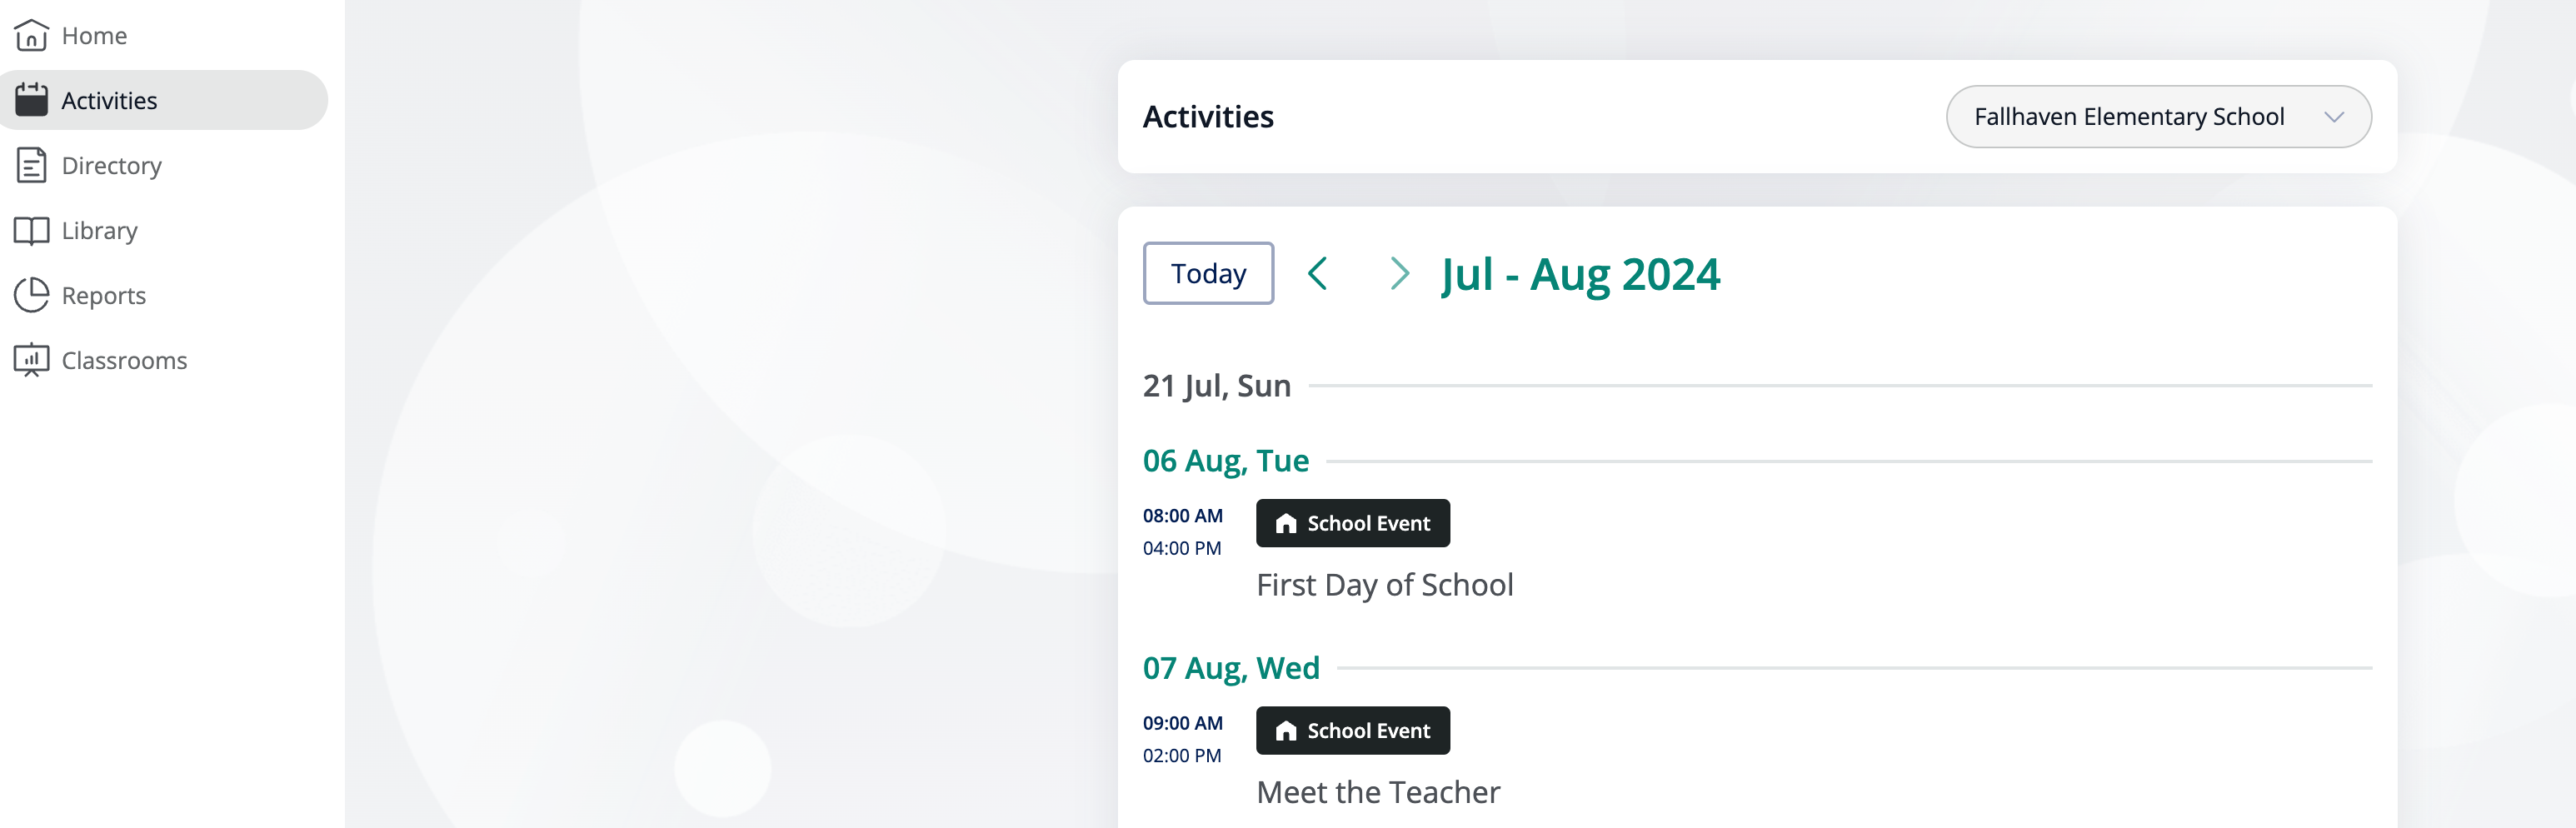Click the Jul - Aug 2024 date range title
Screen dimensions: 2576x828
point(1580,274)
